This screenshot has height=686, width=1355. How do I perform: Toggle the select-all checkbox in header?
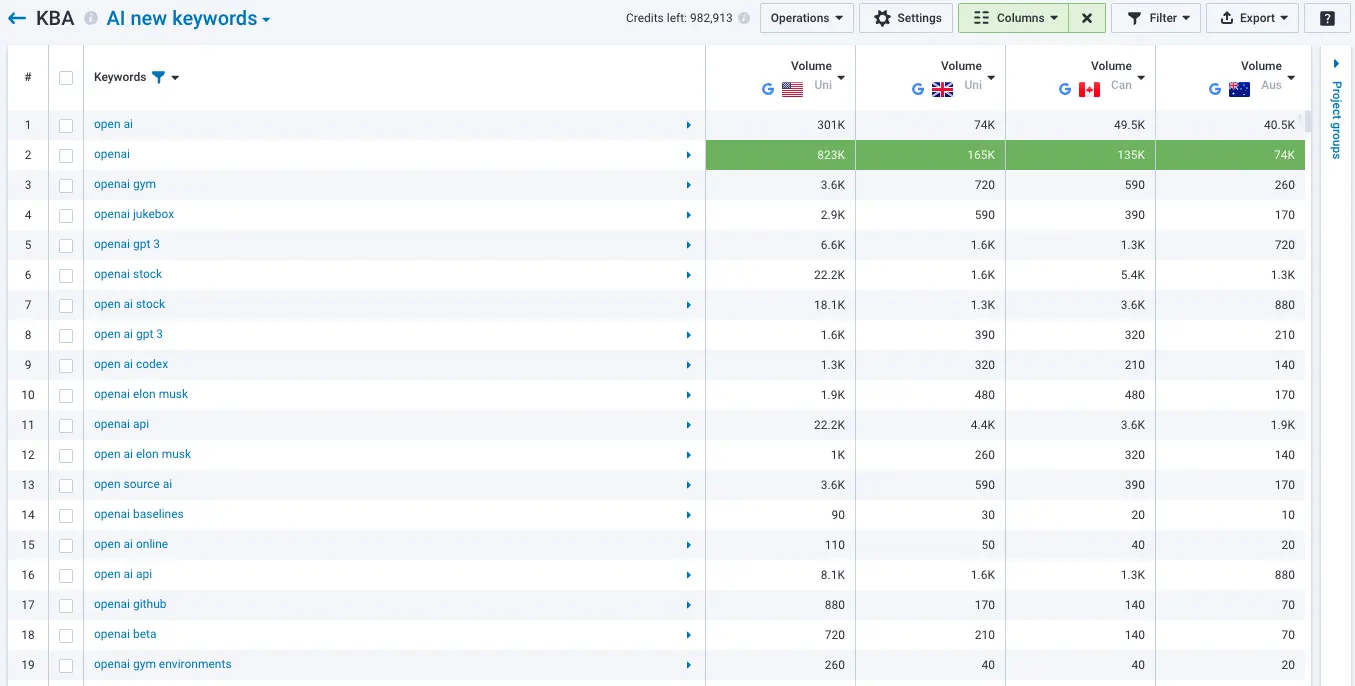click(66, 78)
